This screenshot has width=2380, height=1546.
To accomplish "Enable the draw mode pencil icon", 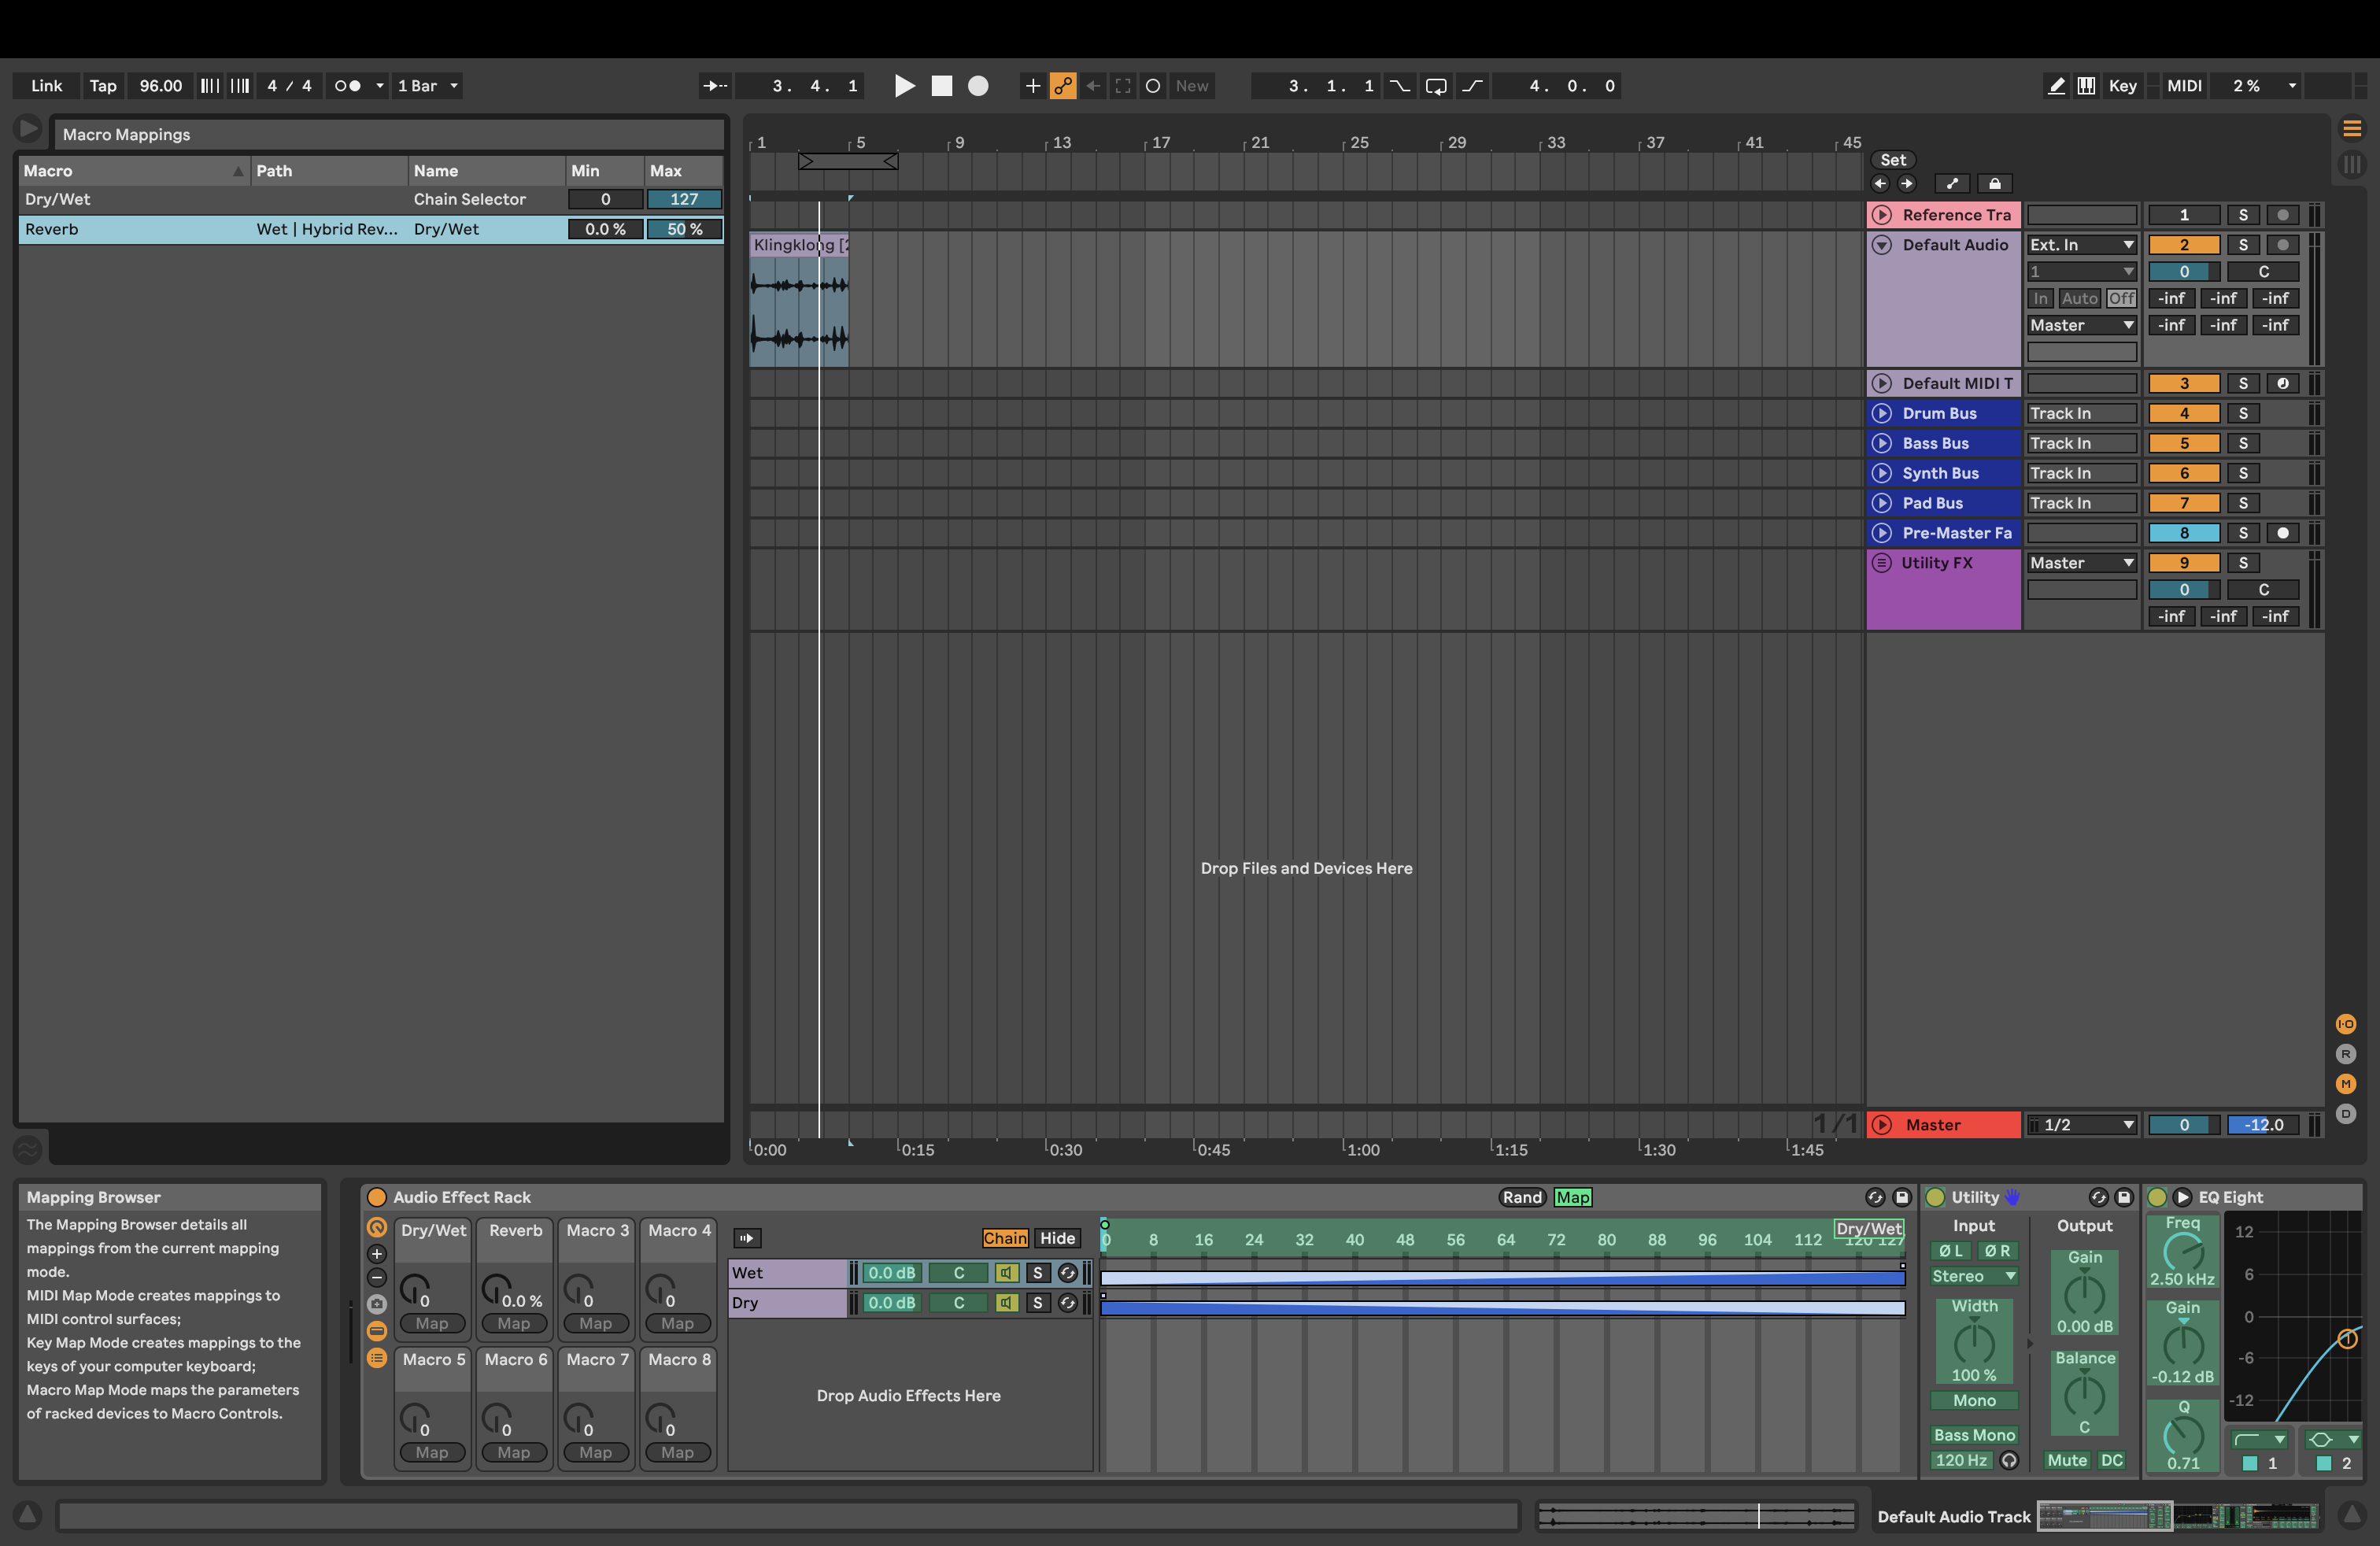I will click(x=2056, y=86).
